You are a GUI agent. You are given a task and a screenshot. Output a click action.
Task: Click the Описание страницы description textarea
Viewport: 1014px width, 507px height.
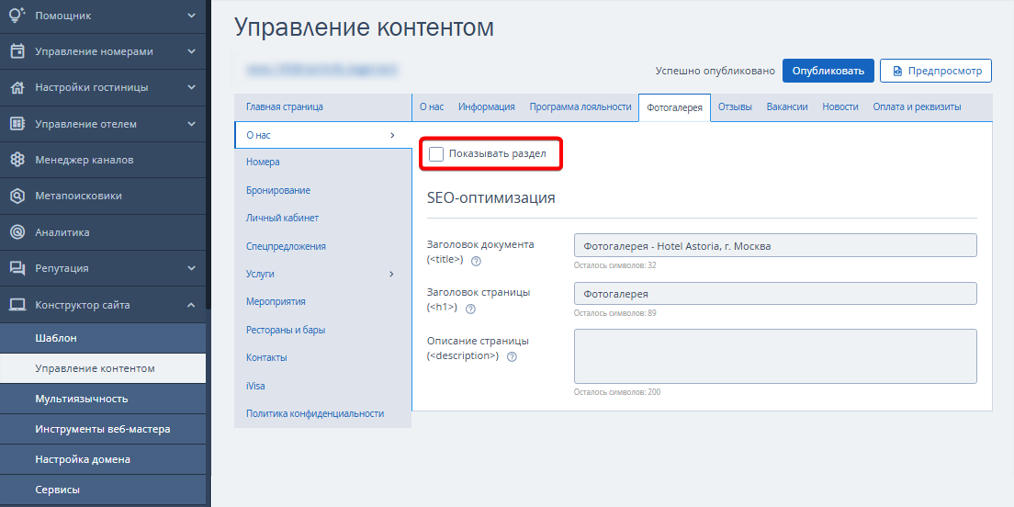pos(775,356)
